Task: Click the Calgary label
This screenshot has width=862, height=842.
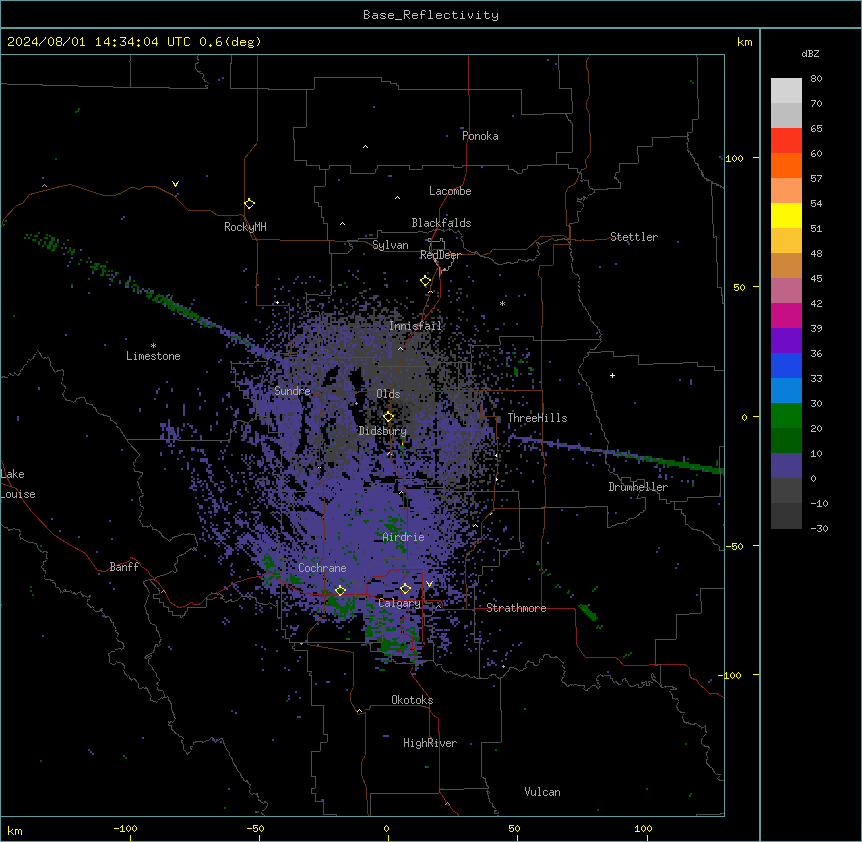Action: coord(400,603)
